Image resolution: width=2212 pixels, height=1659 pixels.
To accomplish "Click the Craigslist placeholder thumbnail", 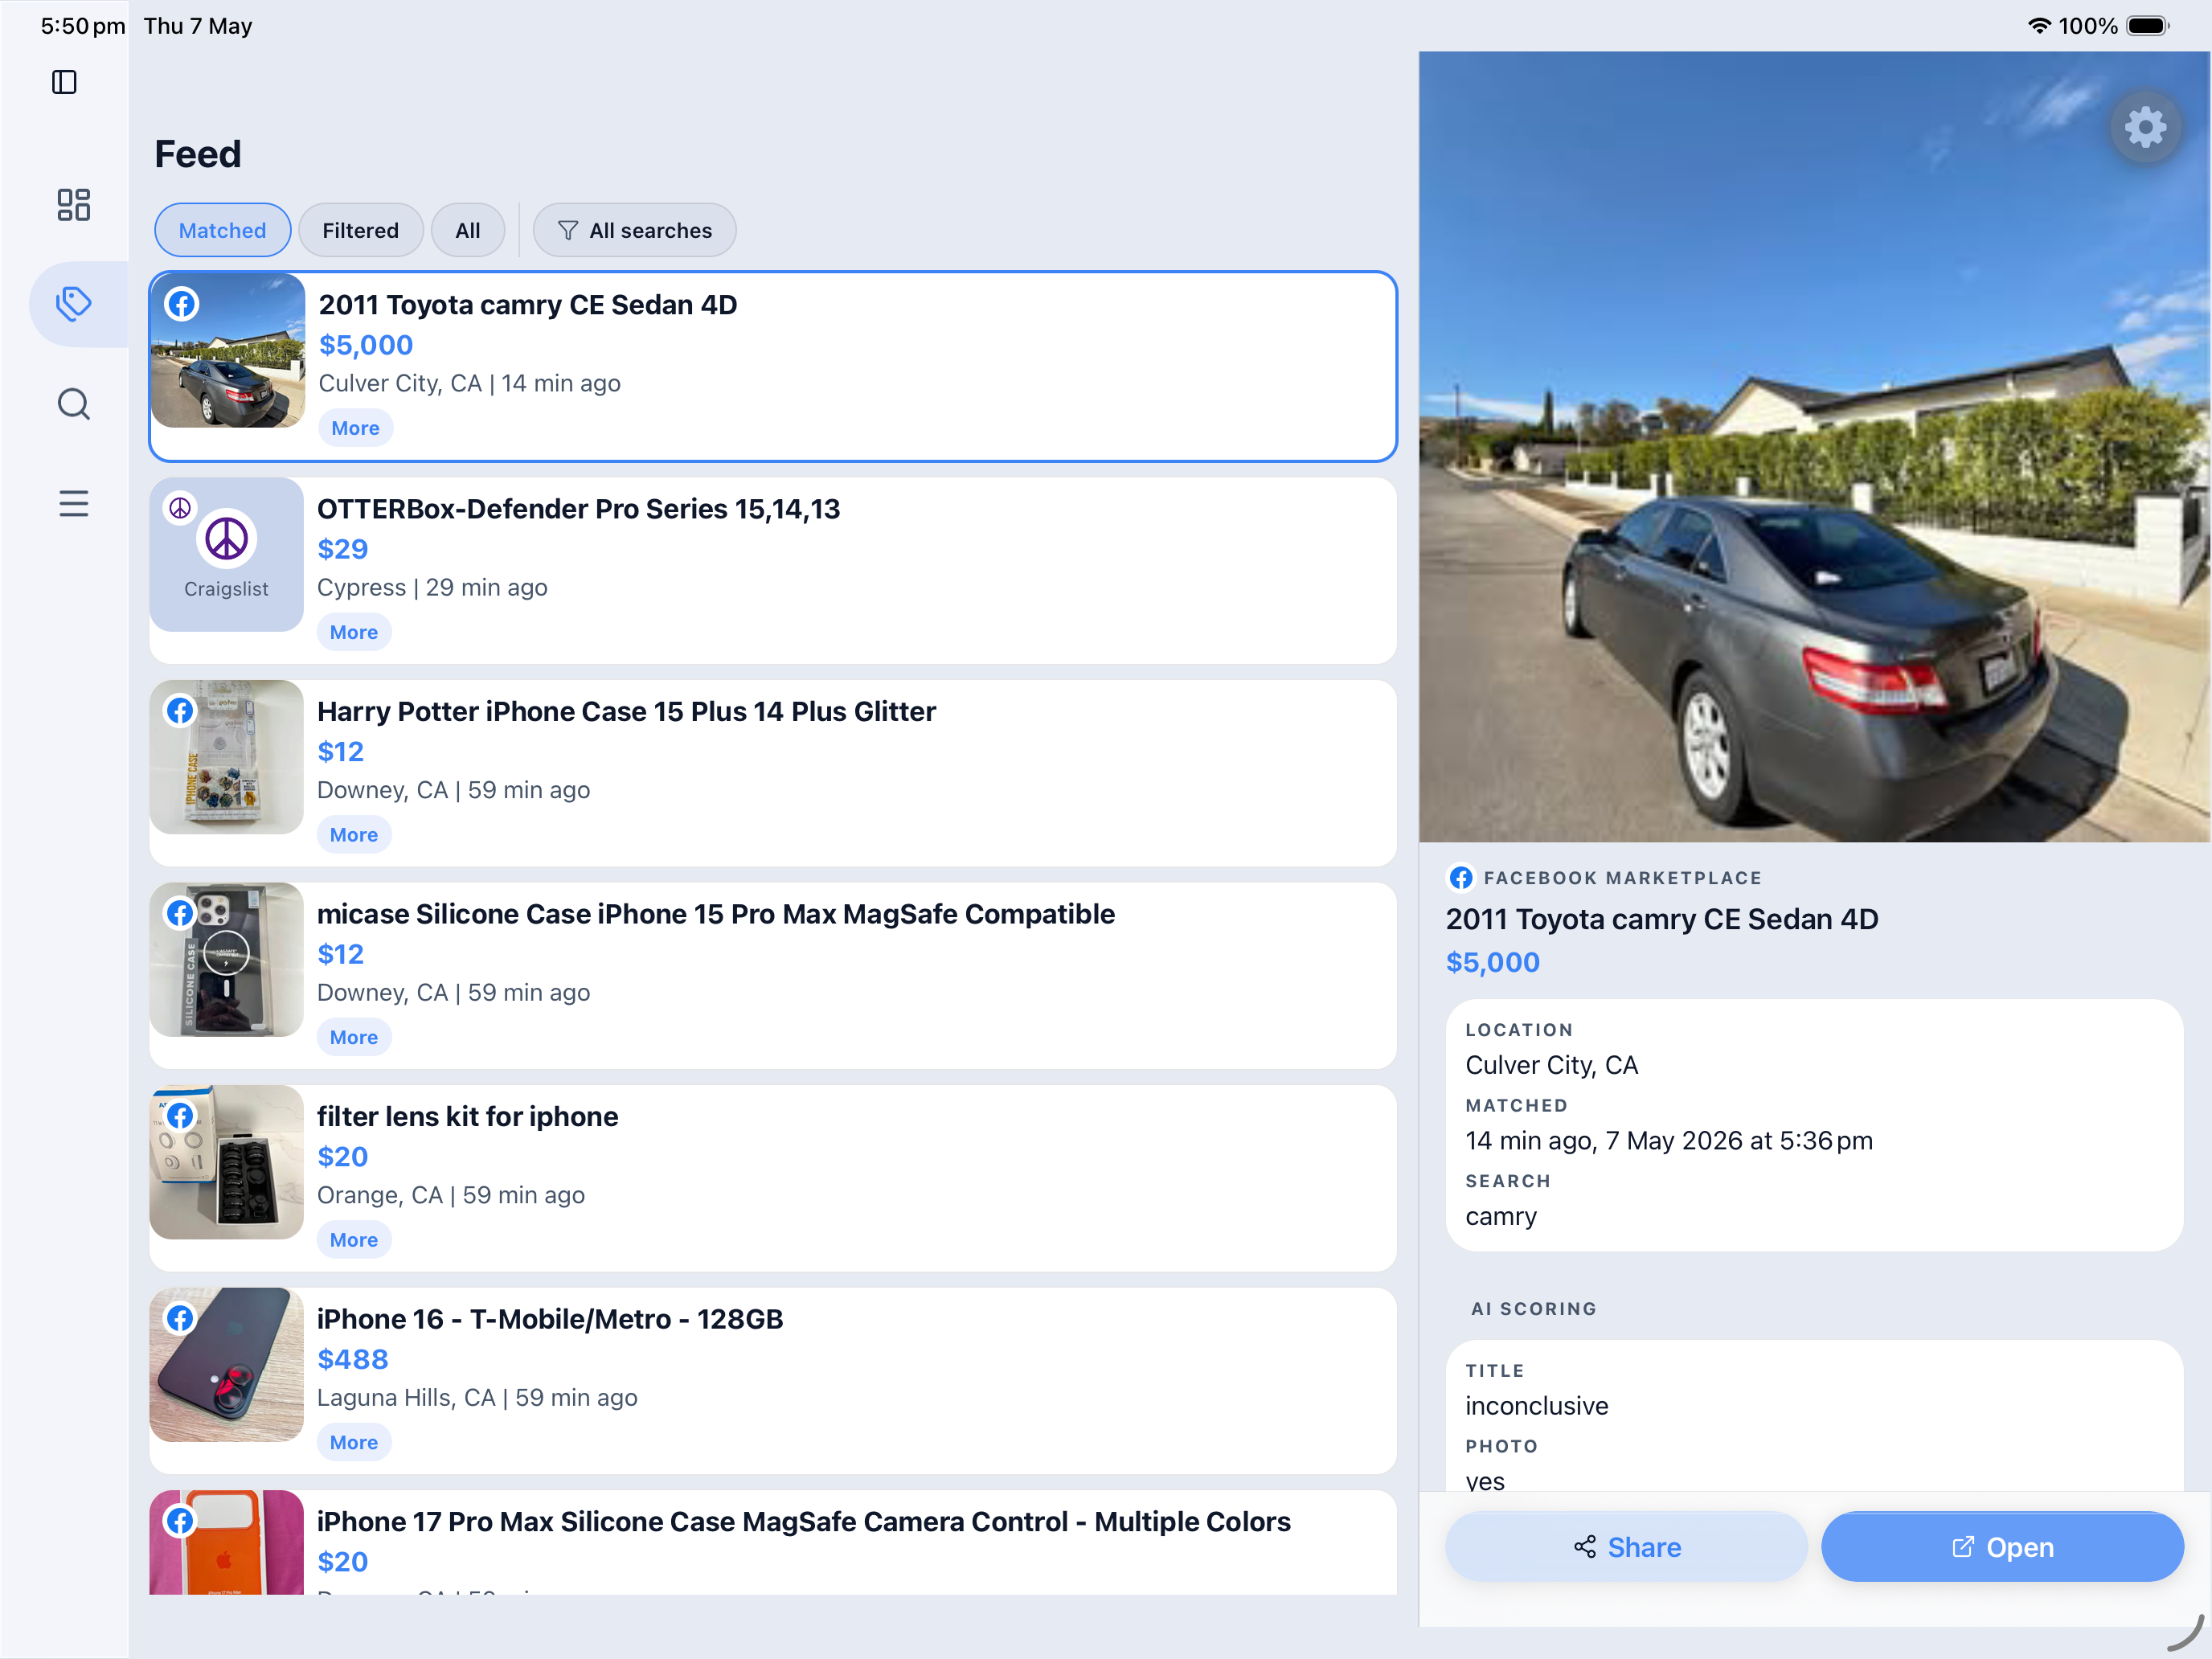I will click(x=227, y=554).
